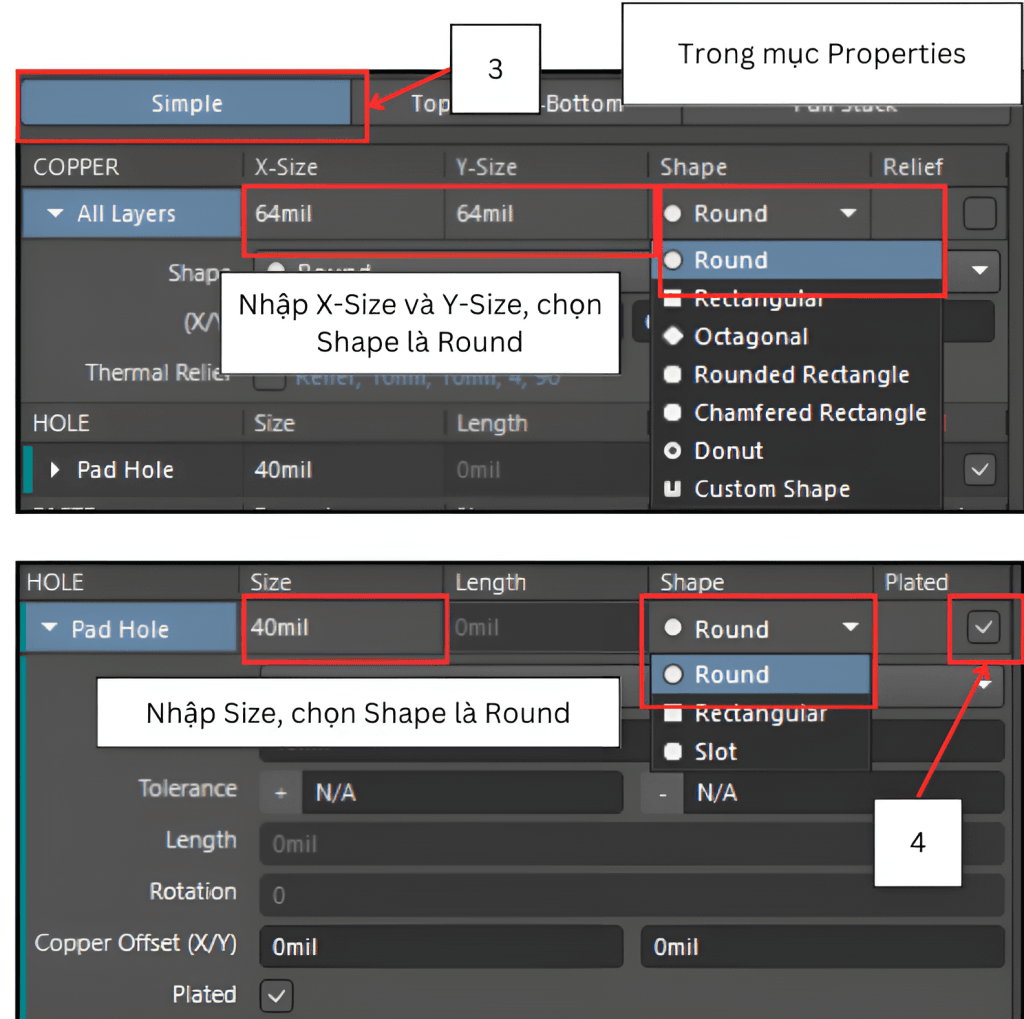Image resolution: width=1024 pixels, height=1019 pixels.
Task: Choose Slot hole shape option
Action: (x=715, y=752)
